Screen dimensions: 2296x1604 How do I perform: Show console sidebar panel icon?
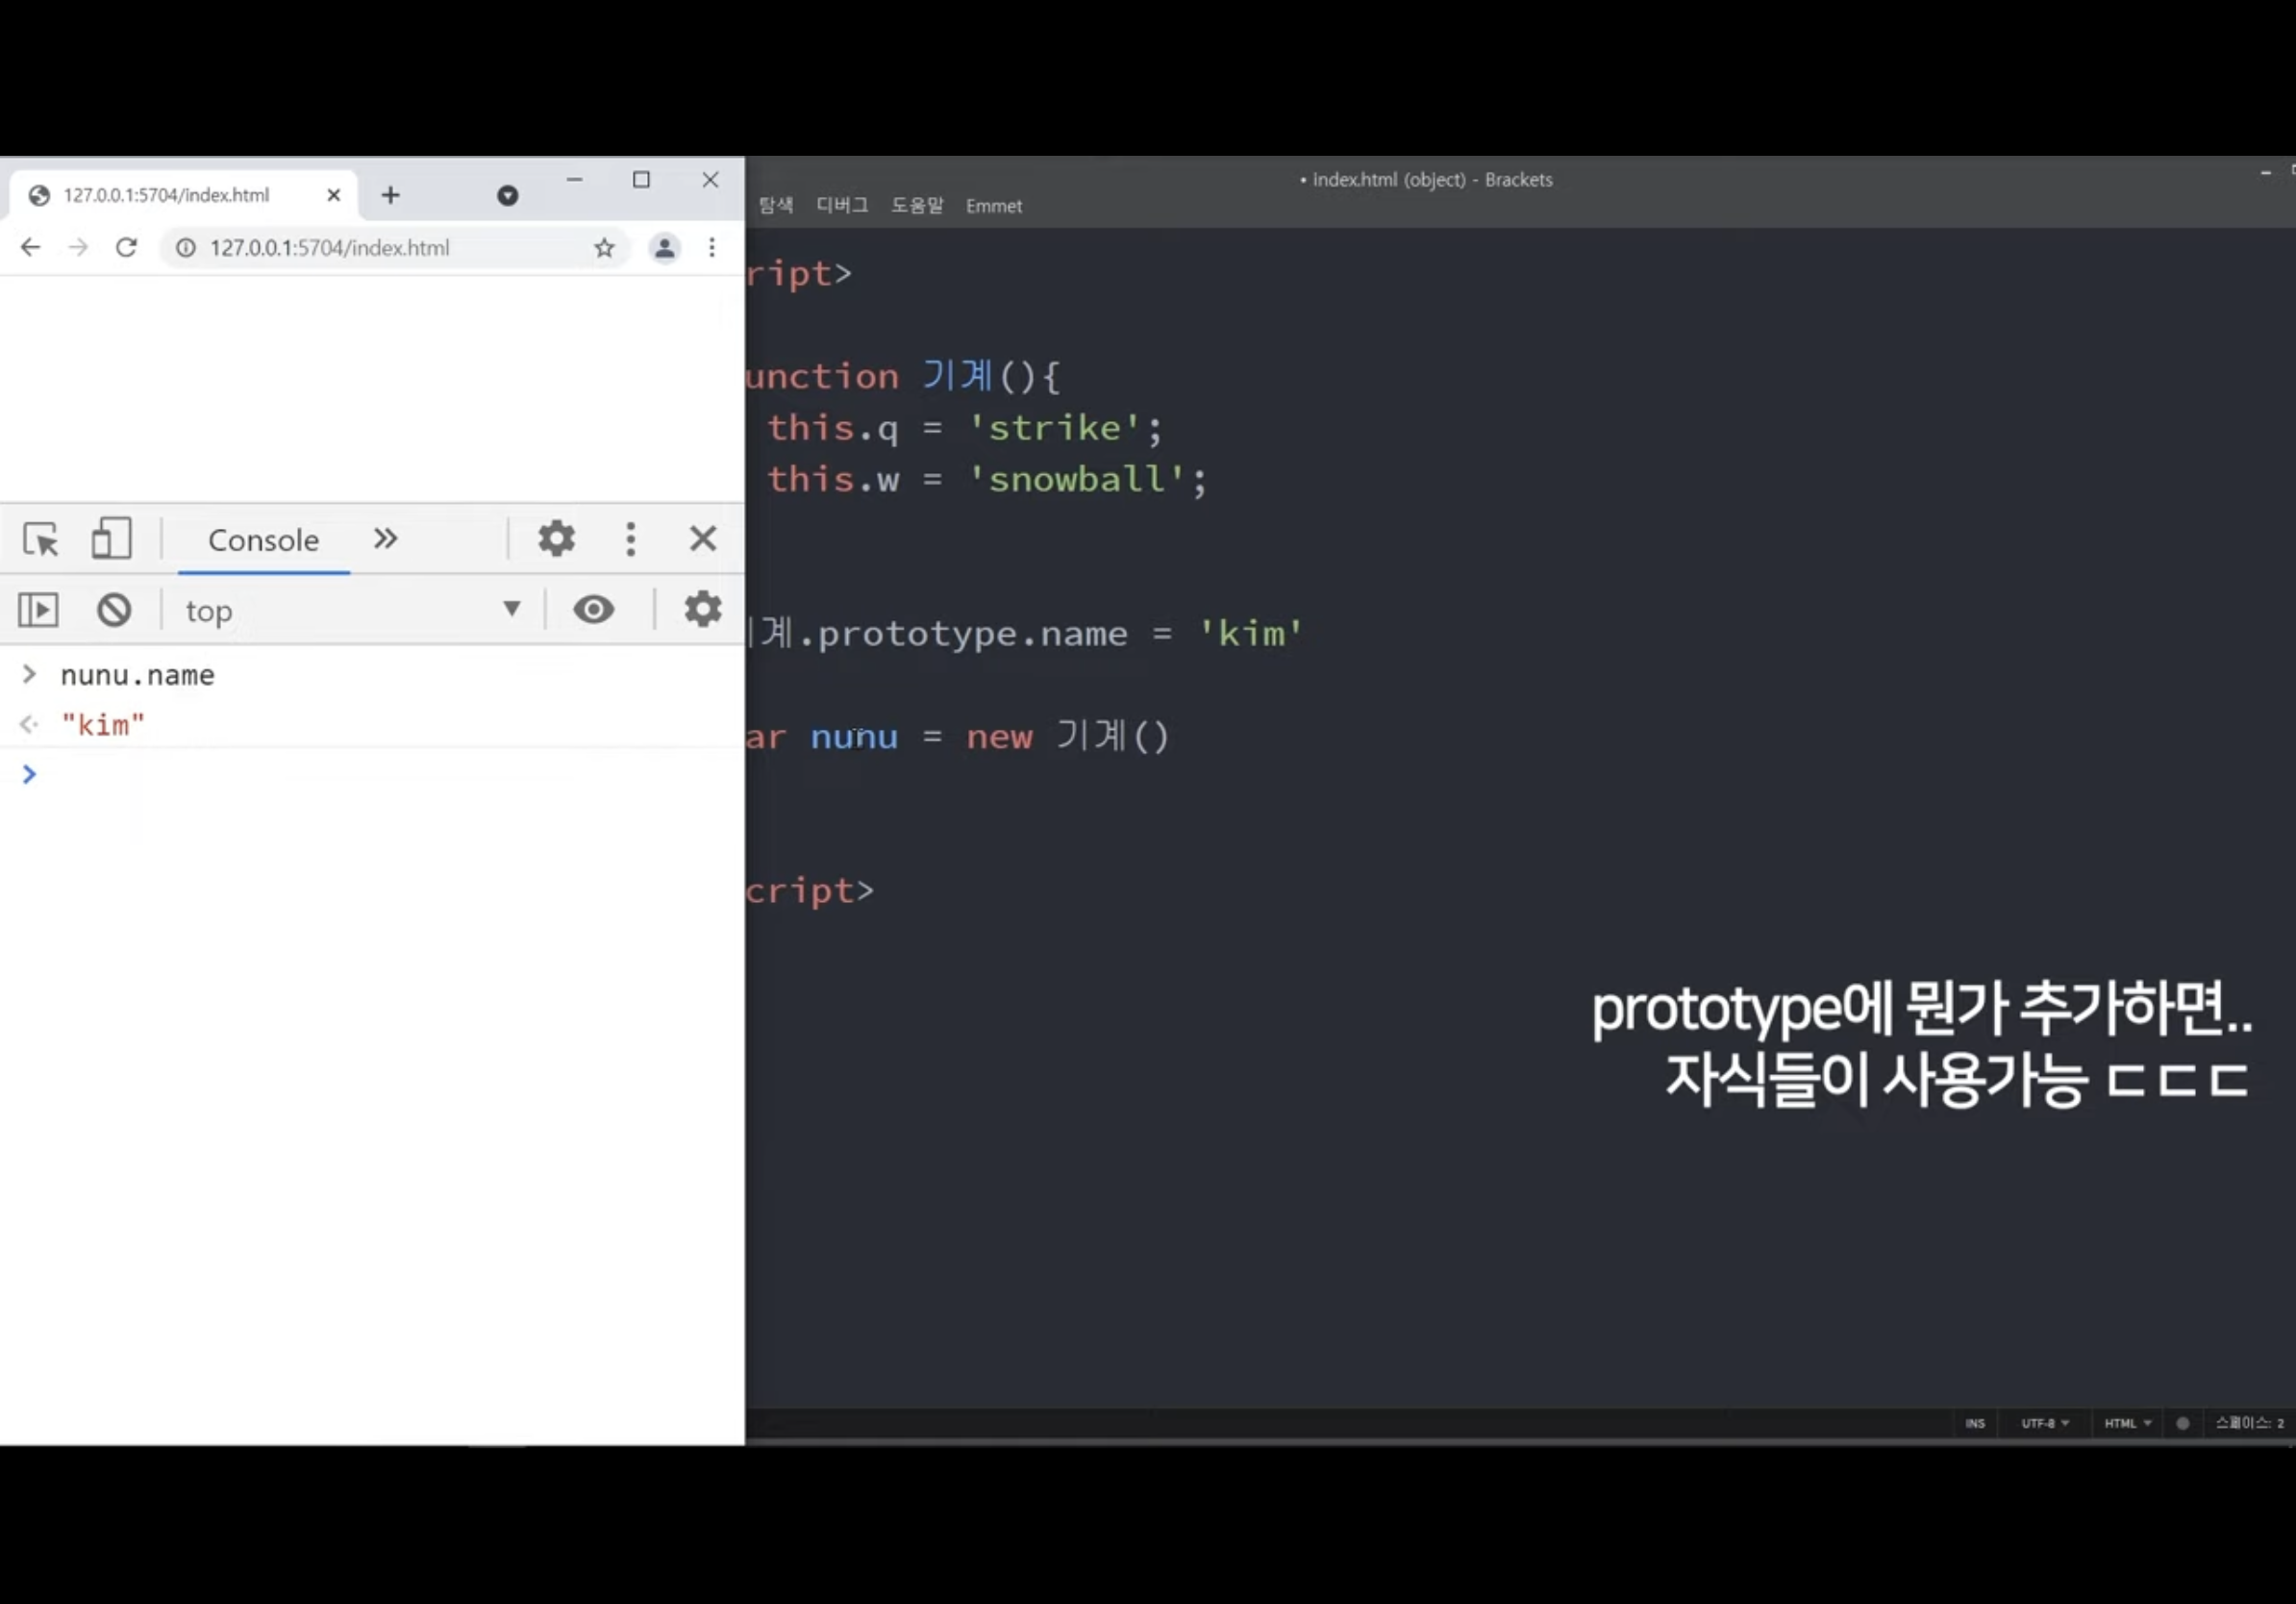point(38,610)
